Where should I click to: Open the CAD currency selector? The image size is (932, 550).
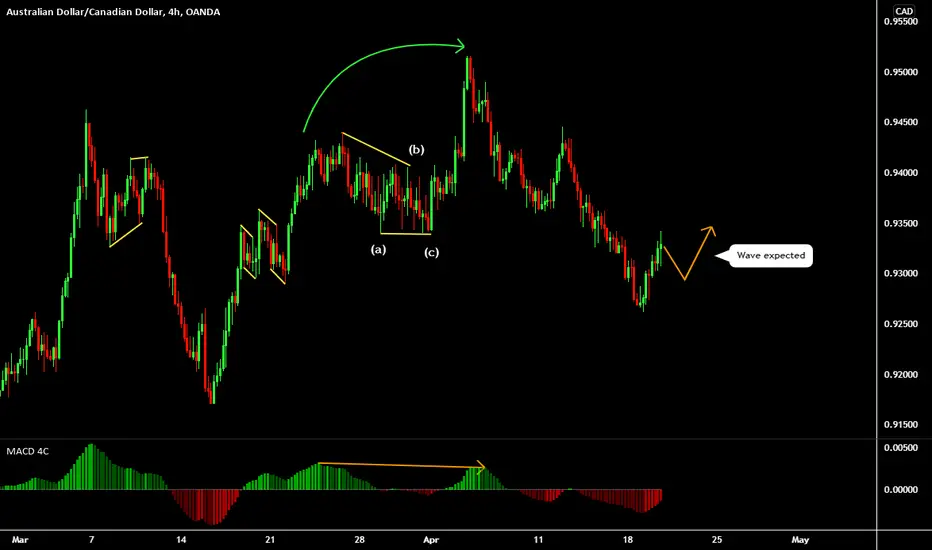[904, 11]
